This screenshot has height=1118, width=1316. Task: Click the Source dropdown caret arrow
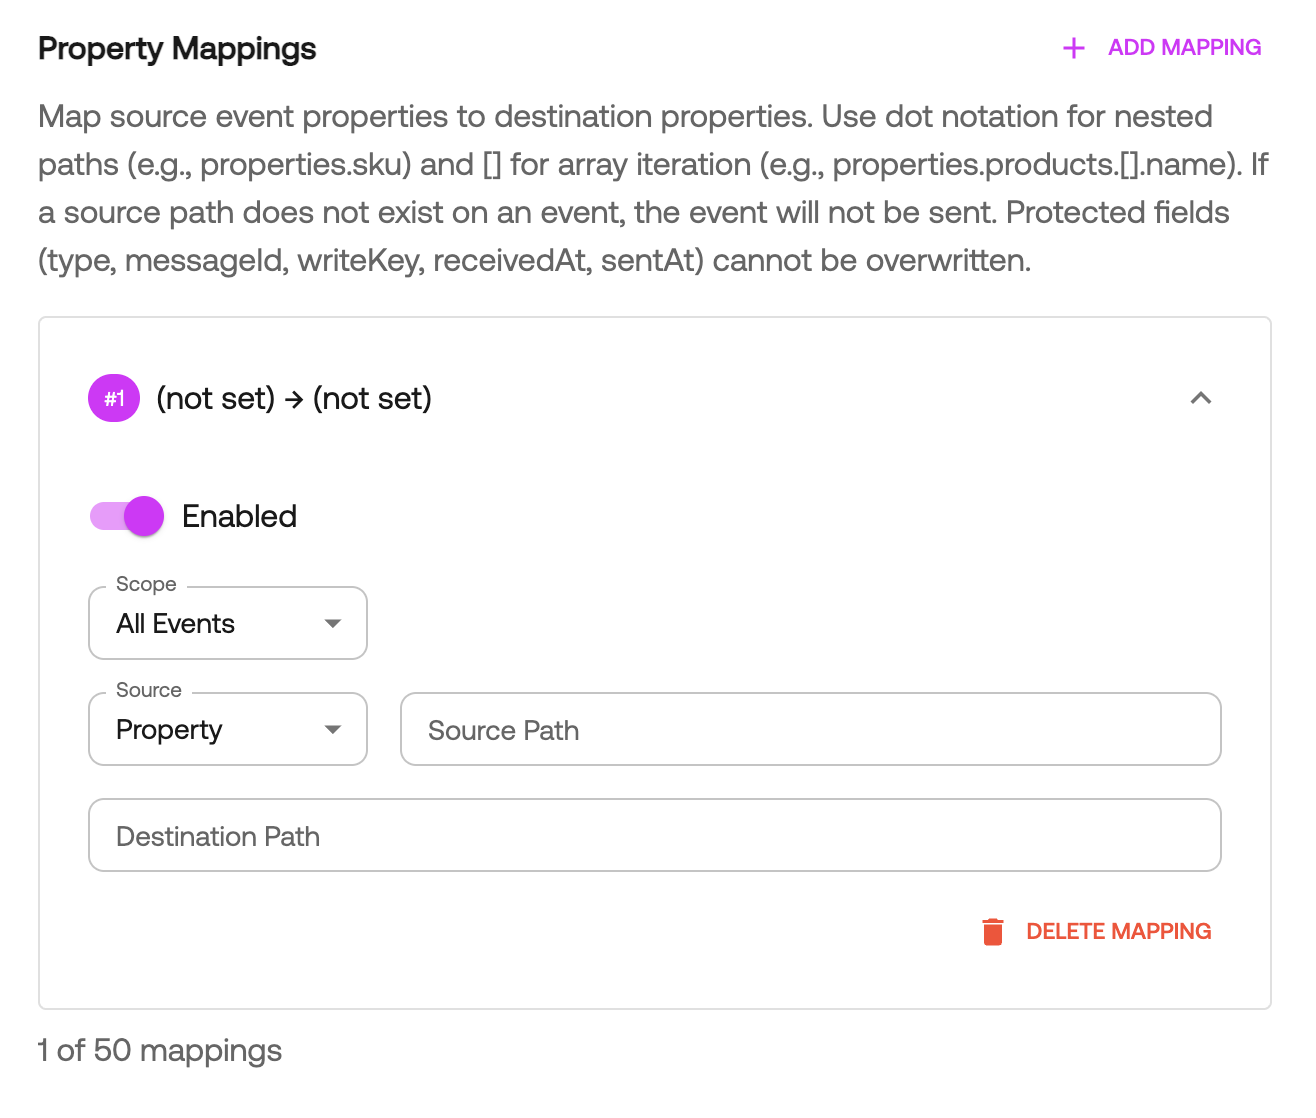click(333, 729)
